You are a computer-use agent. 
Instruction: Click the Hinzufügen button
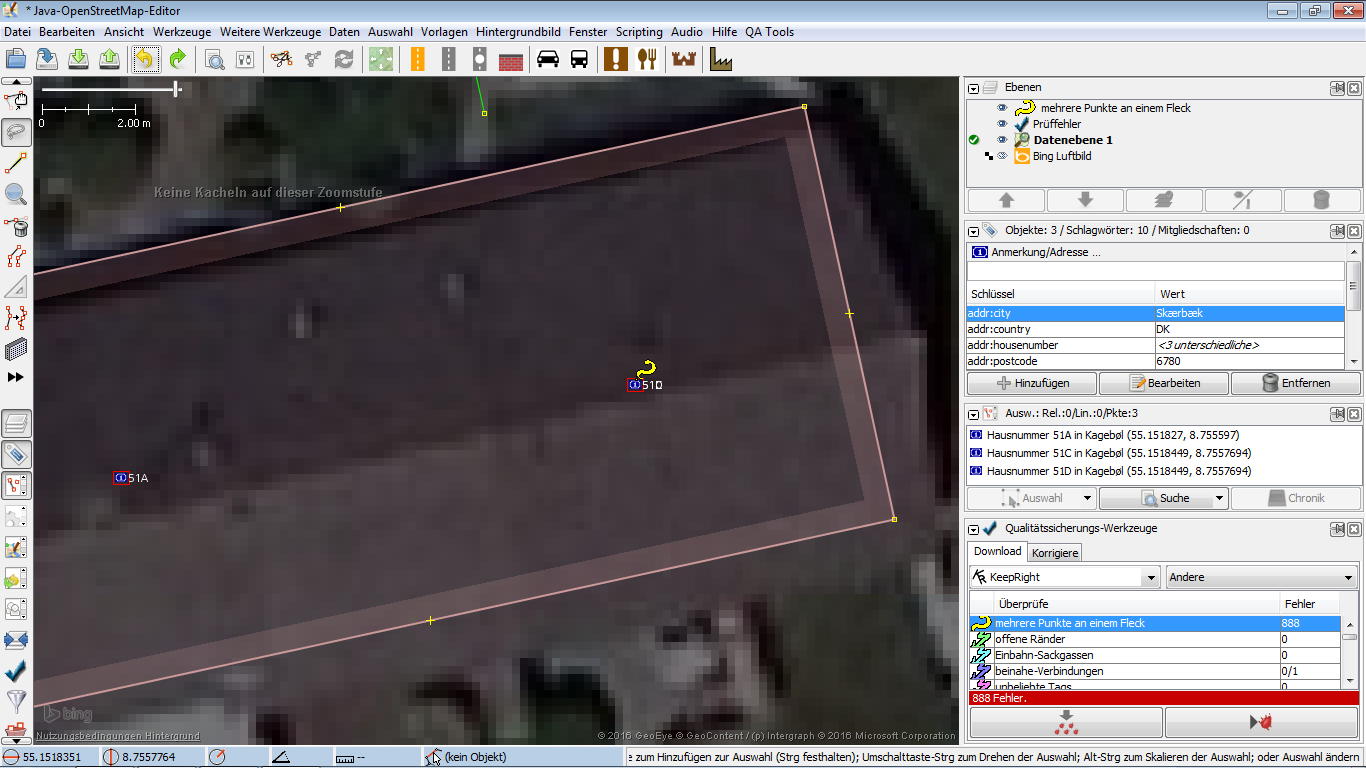1032,383
